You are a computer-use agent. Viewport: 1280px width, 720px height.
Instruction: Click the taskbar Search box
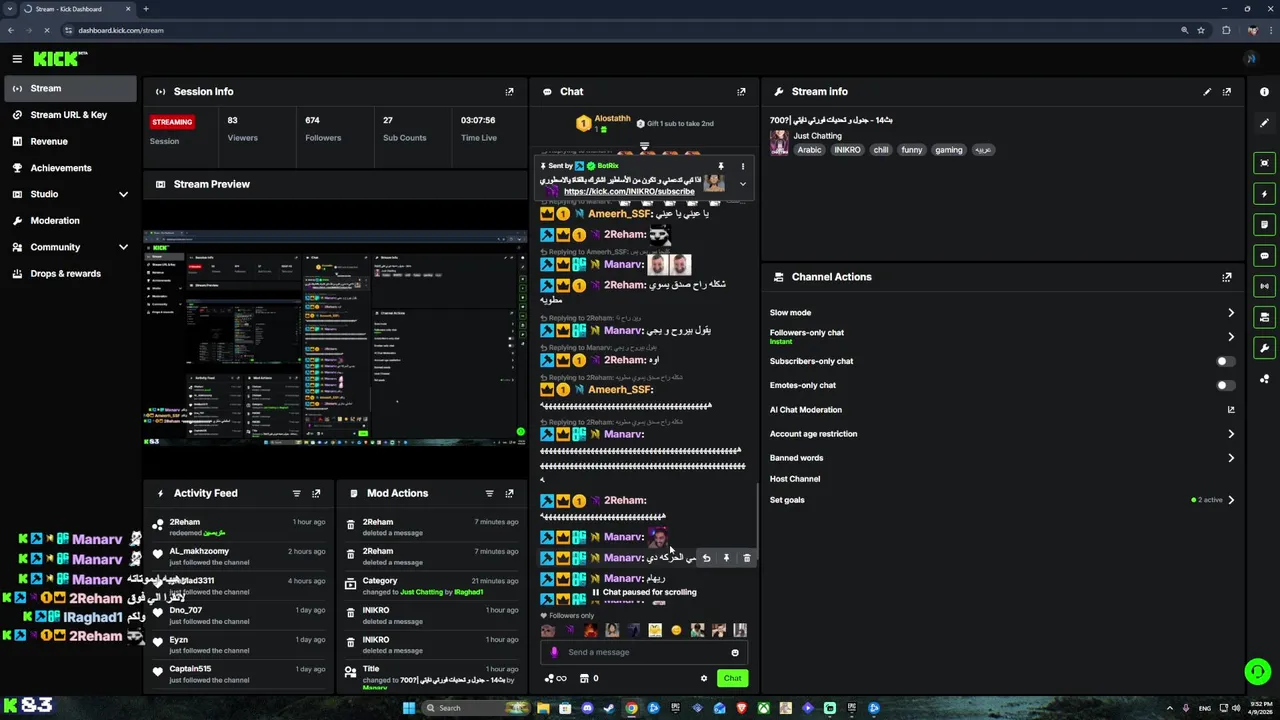coord(475,708)
